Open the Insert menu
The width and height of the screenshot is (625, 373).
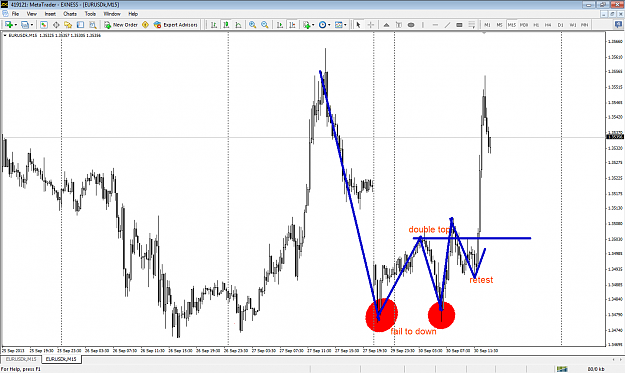point(50,14)
